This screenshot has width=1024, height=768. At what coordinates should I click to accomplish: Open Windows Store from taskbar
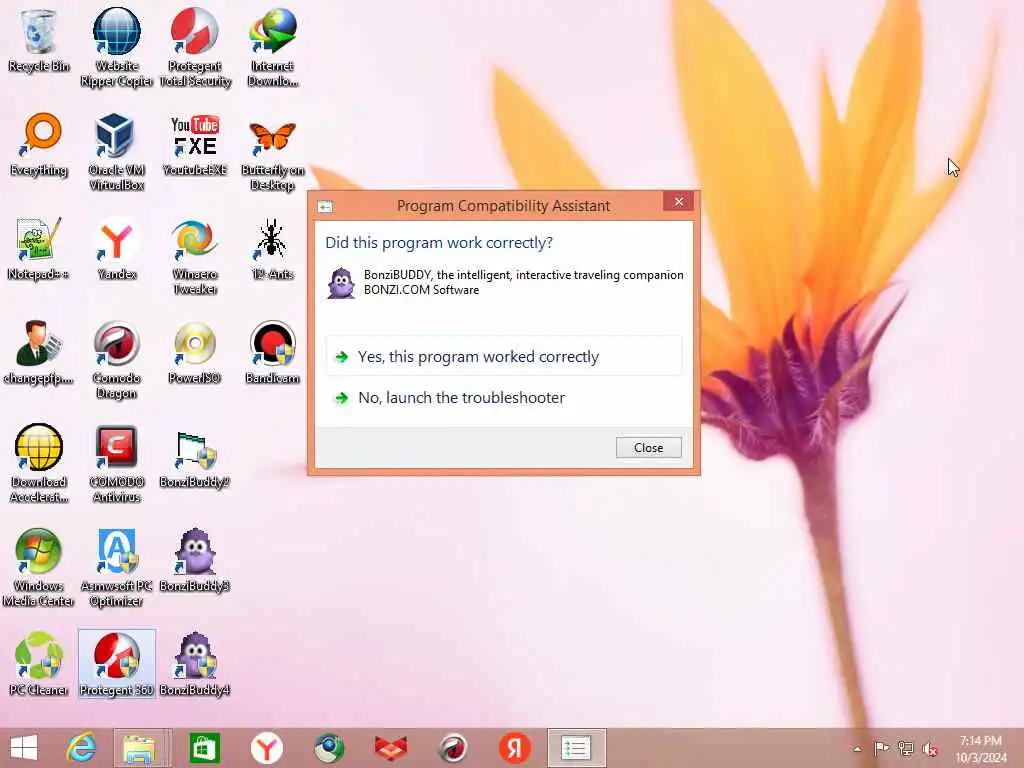[x=204, y=748]
